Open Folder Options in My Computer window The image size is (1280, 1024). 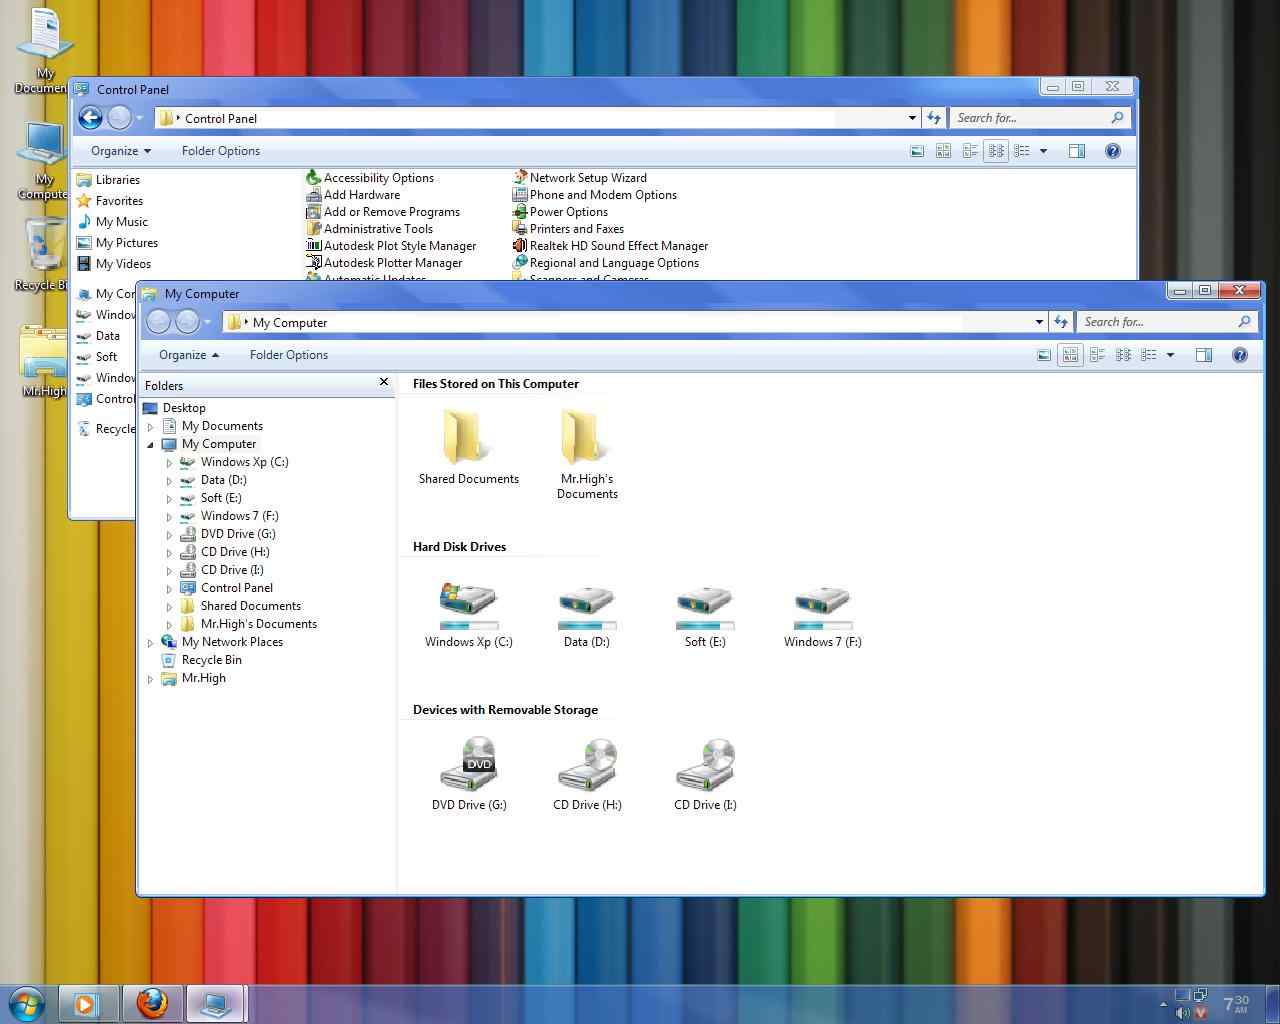289,355
